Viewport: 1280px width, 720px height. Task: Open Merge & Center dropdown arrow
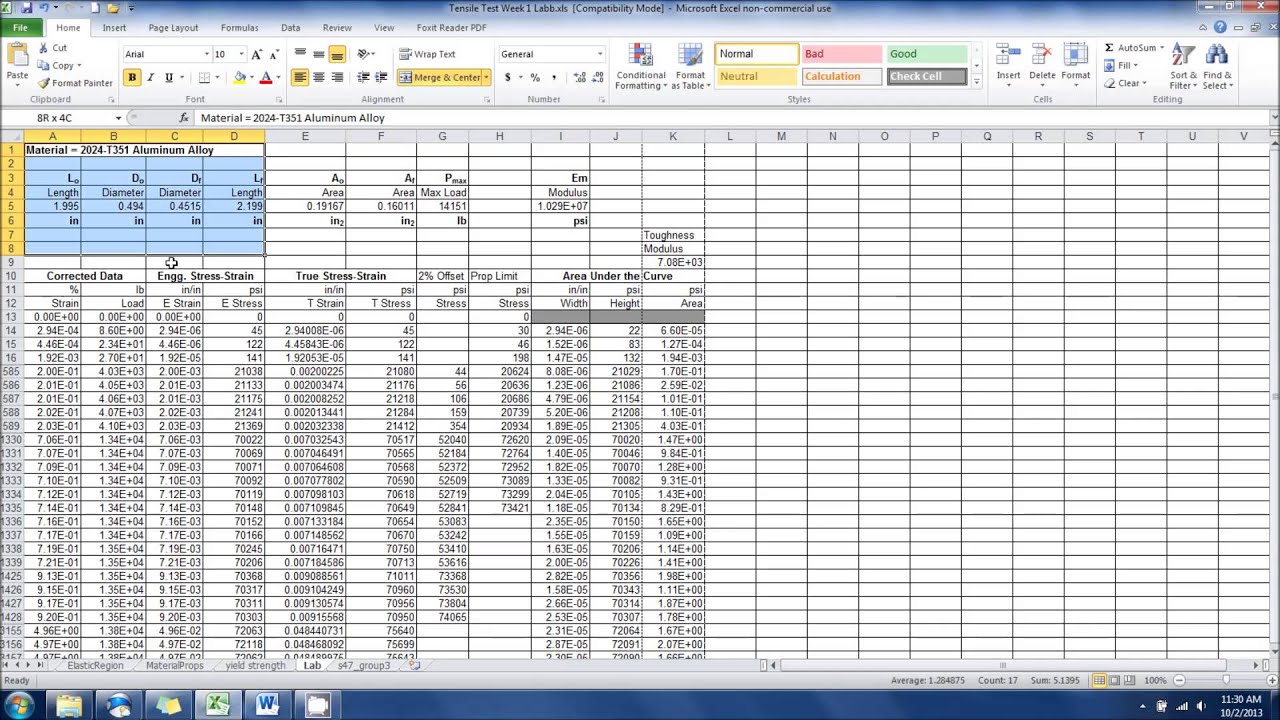tap(486, 77)
